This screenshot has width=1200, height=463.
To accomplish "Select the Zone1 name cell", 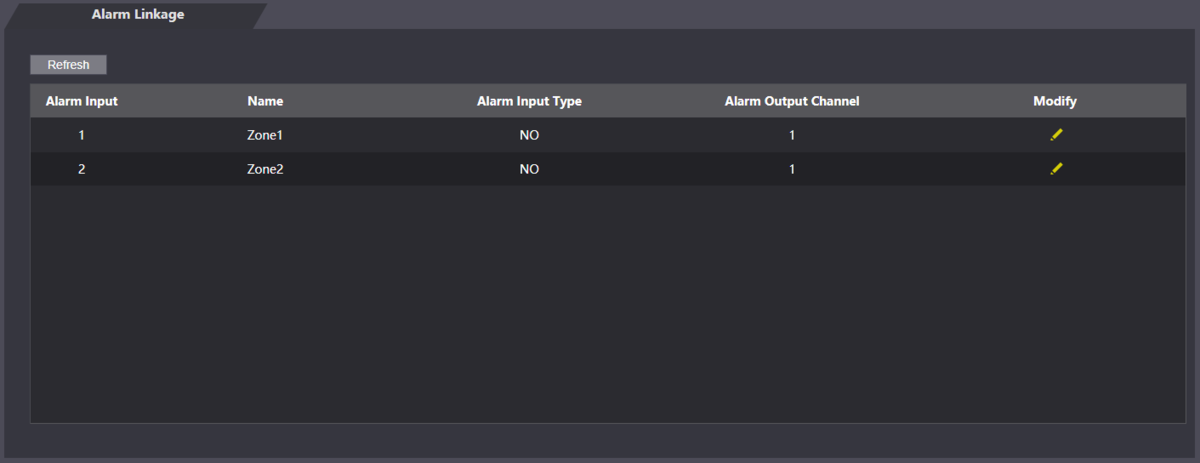I will tap(265, 135).
